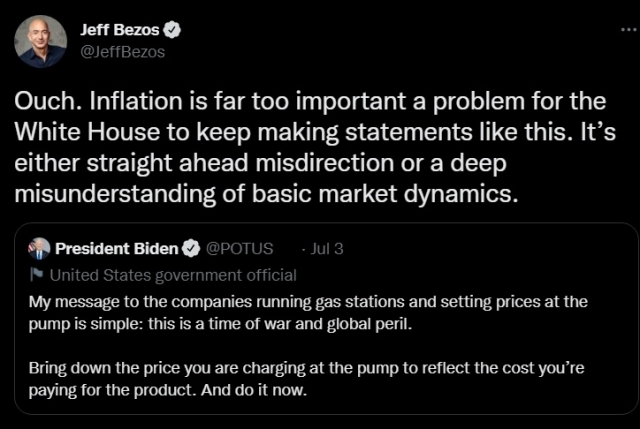640x429 pixels.
Task: Click the And do it now sentence
Action: pyautogui.click(x=253, y=390)
